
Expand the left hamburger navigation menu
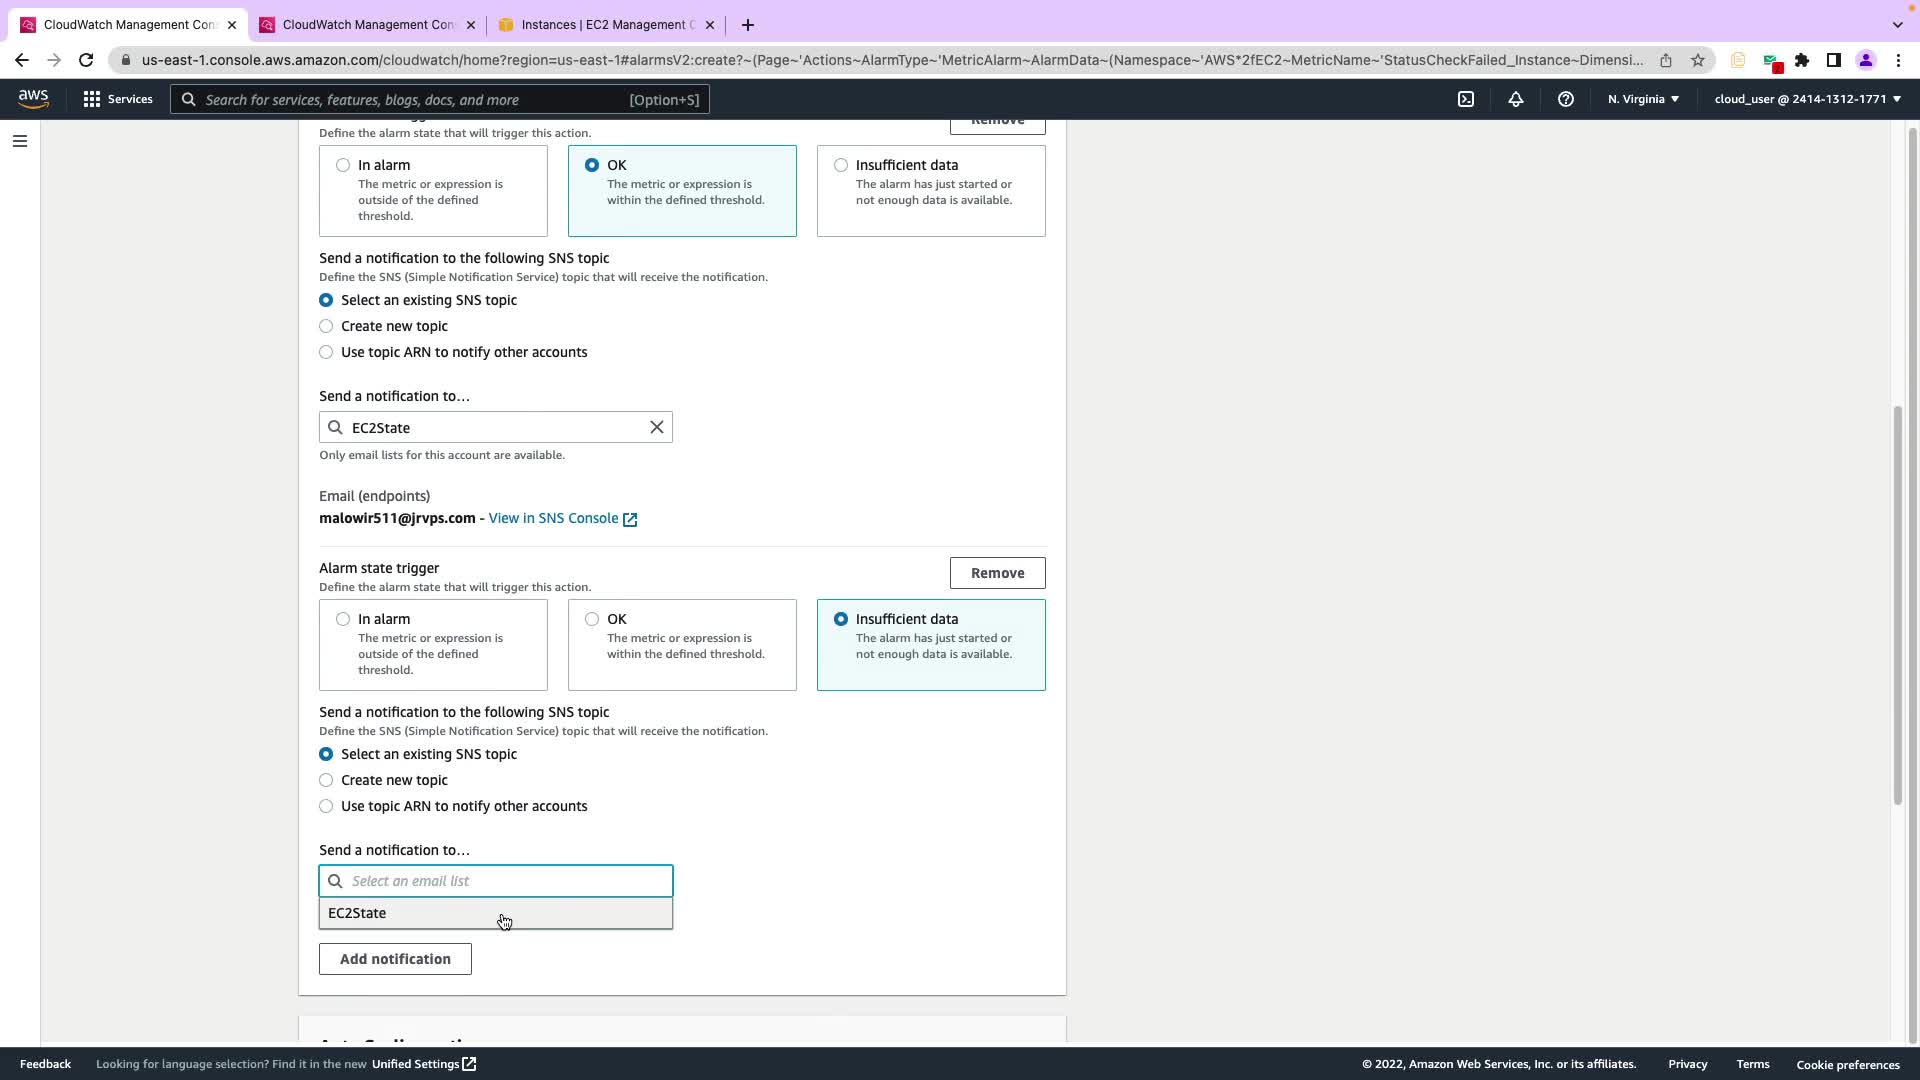coord(20,141)
